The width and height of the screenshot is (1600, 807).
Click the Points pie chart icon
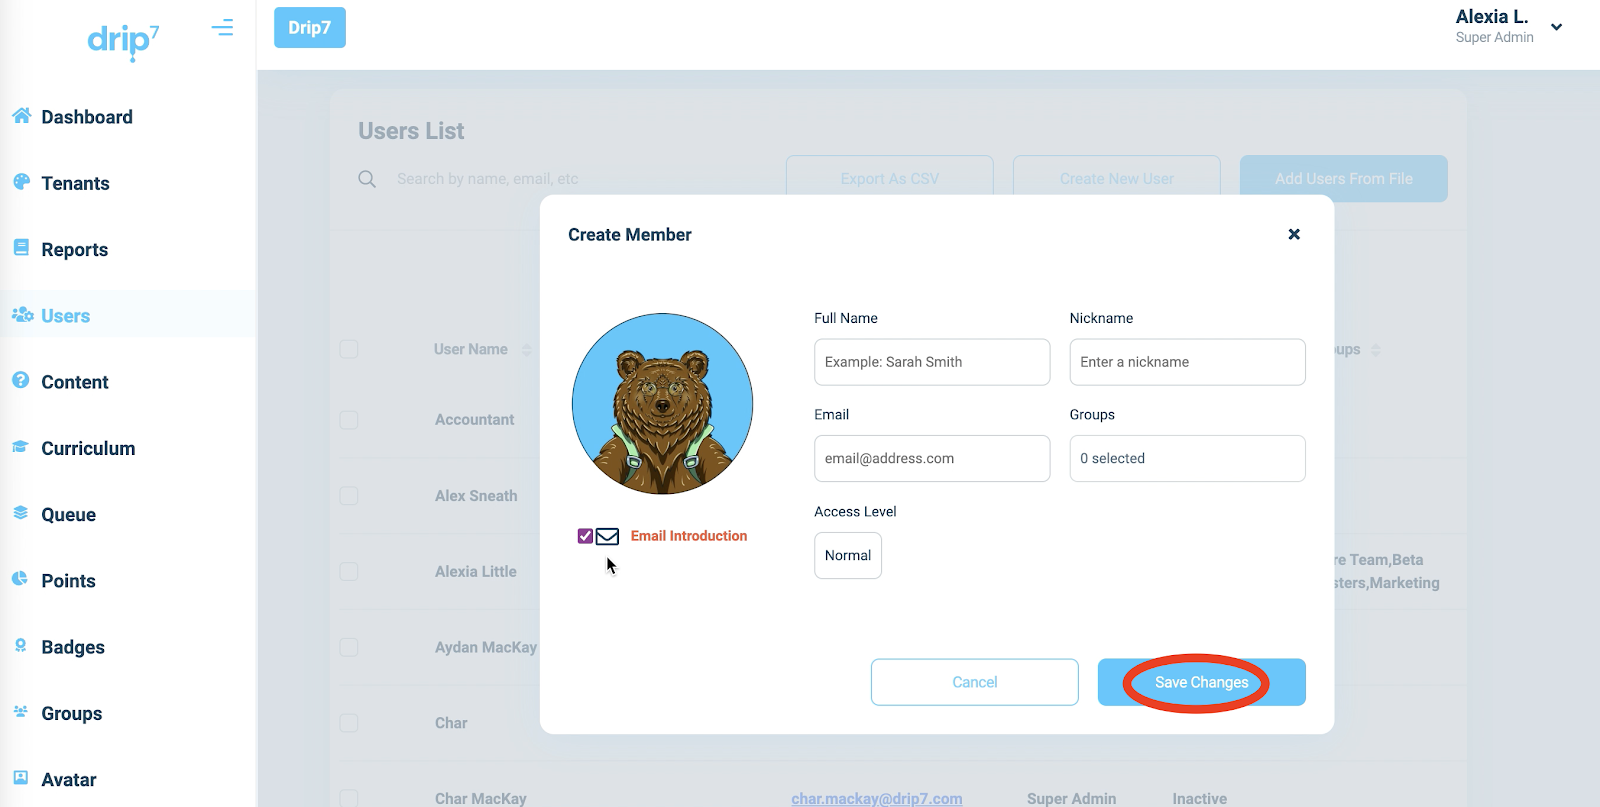click(x=20, y=579)
